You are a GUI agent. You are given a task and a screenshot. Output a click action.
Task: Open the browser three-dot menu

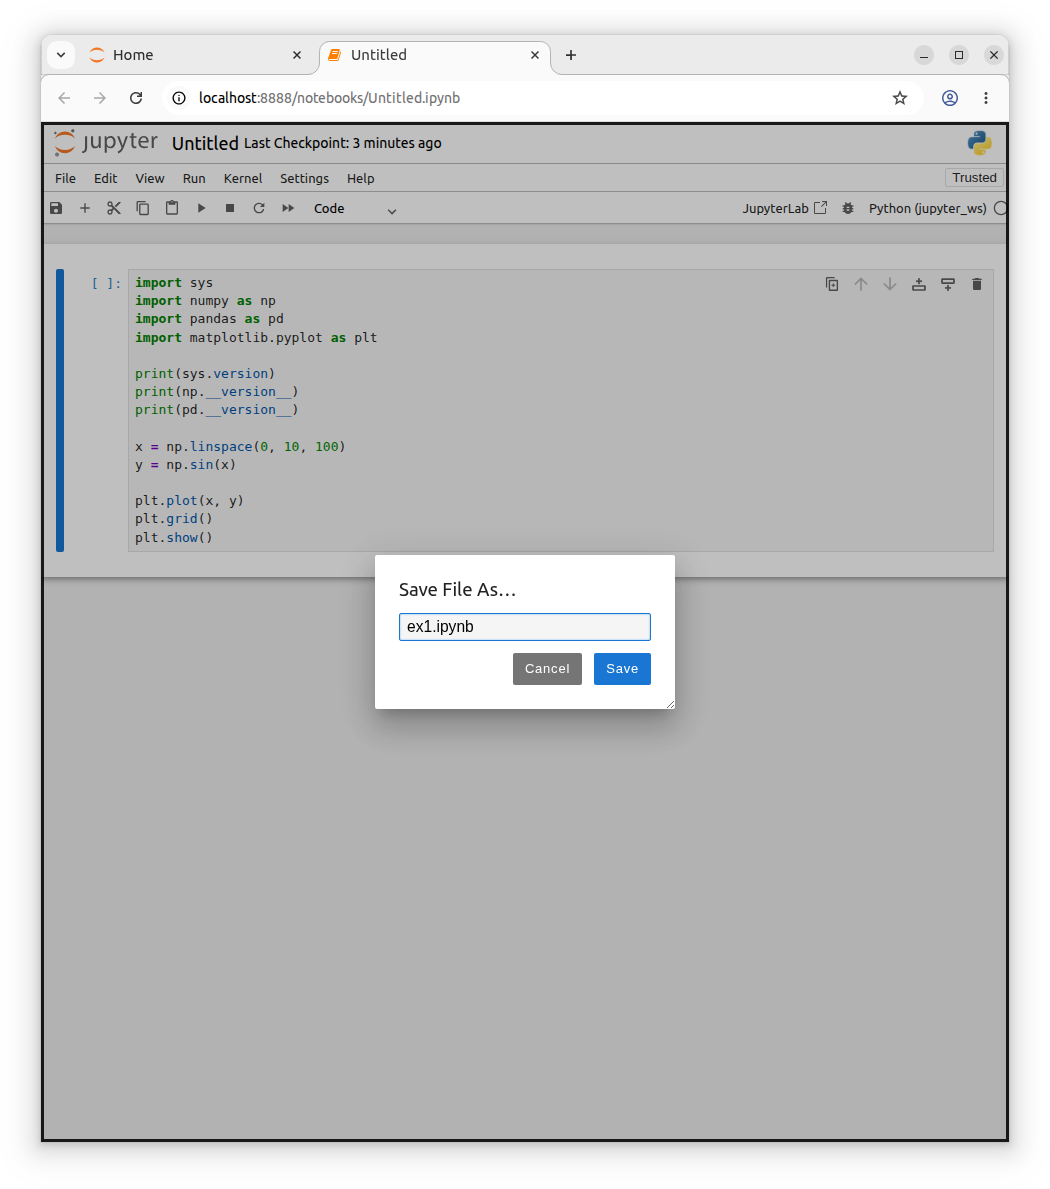click(x=986, y=98)
